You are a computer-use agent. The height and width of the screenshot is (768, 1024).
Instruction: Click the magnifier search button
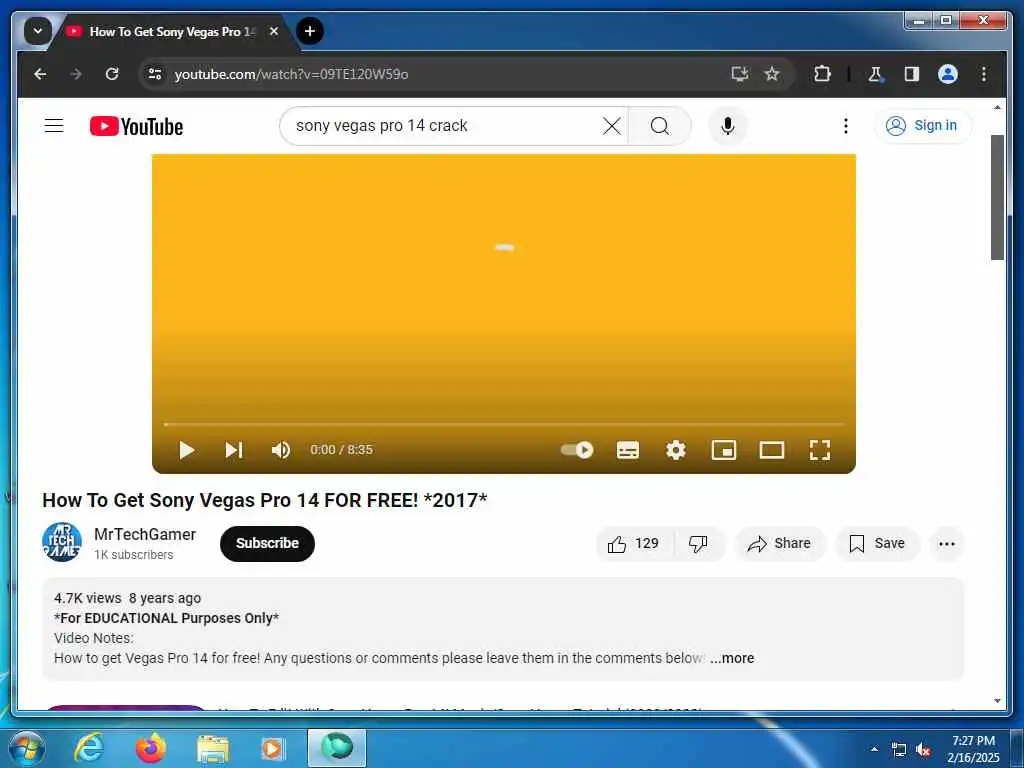pyautogui.click(x=660, y=125)
